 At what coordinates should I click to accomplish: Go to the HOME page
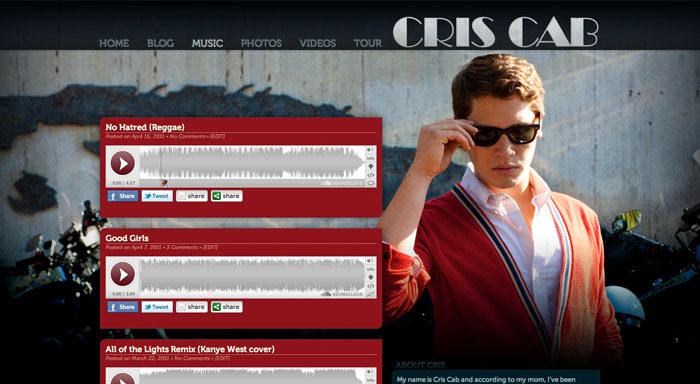click(x=114, y=43)
